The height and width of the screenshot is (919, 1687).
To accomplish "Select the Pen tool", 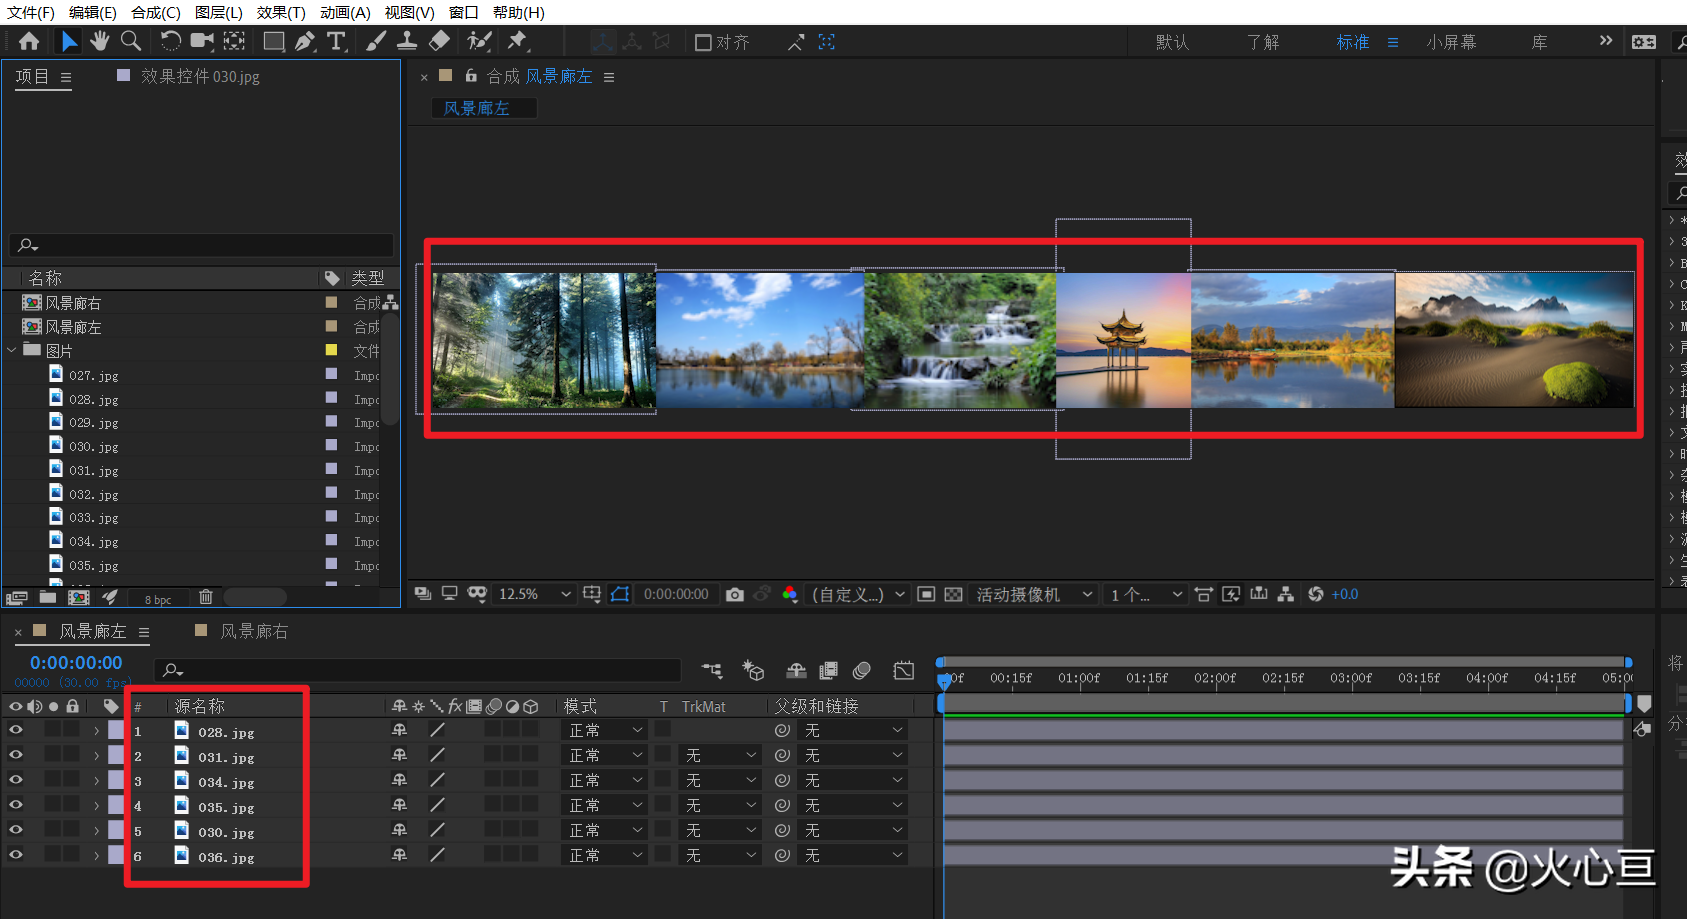I will click(x=305, y=41).
